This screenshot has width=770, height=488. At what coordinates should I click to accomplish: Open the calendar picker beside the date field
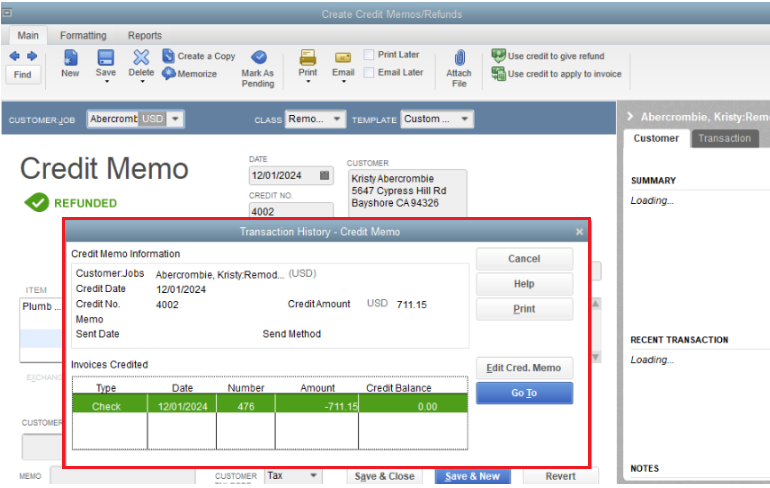coord(324,175)
